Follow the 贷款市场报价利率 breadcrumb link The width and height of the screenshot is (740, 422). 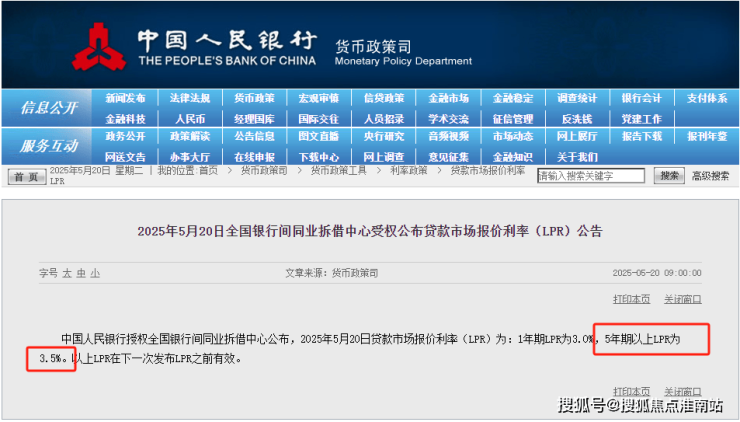point(488,170)
